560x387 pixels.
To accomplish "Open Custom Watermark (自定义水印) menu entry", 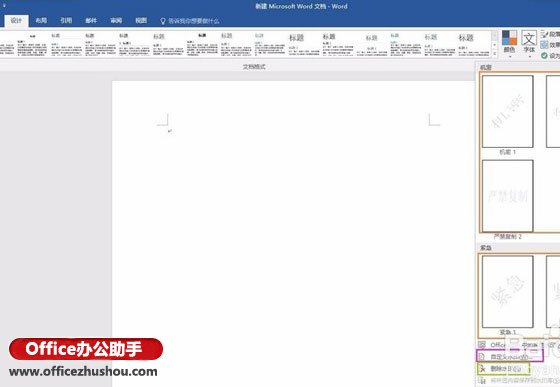I will click(x=510, y=356).
